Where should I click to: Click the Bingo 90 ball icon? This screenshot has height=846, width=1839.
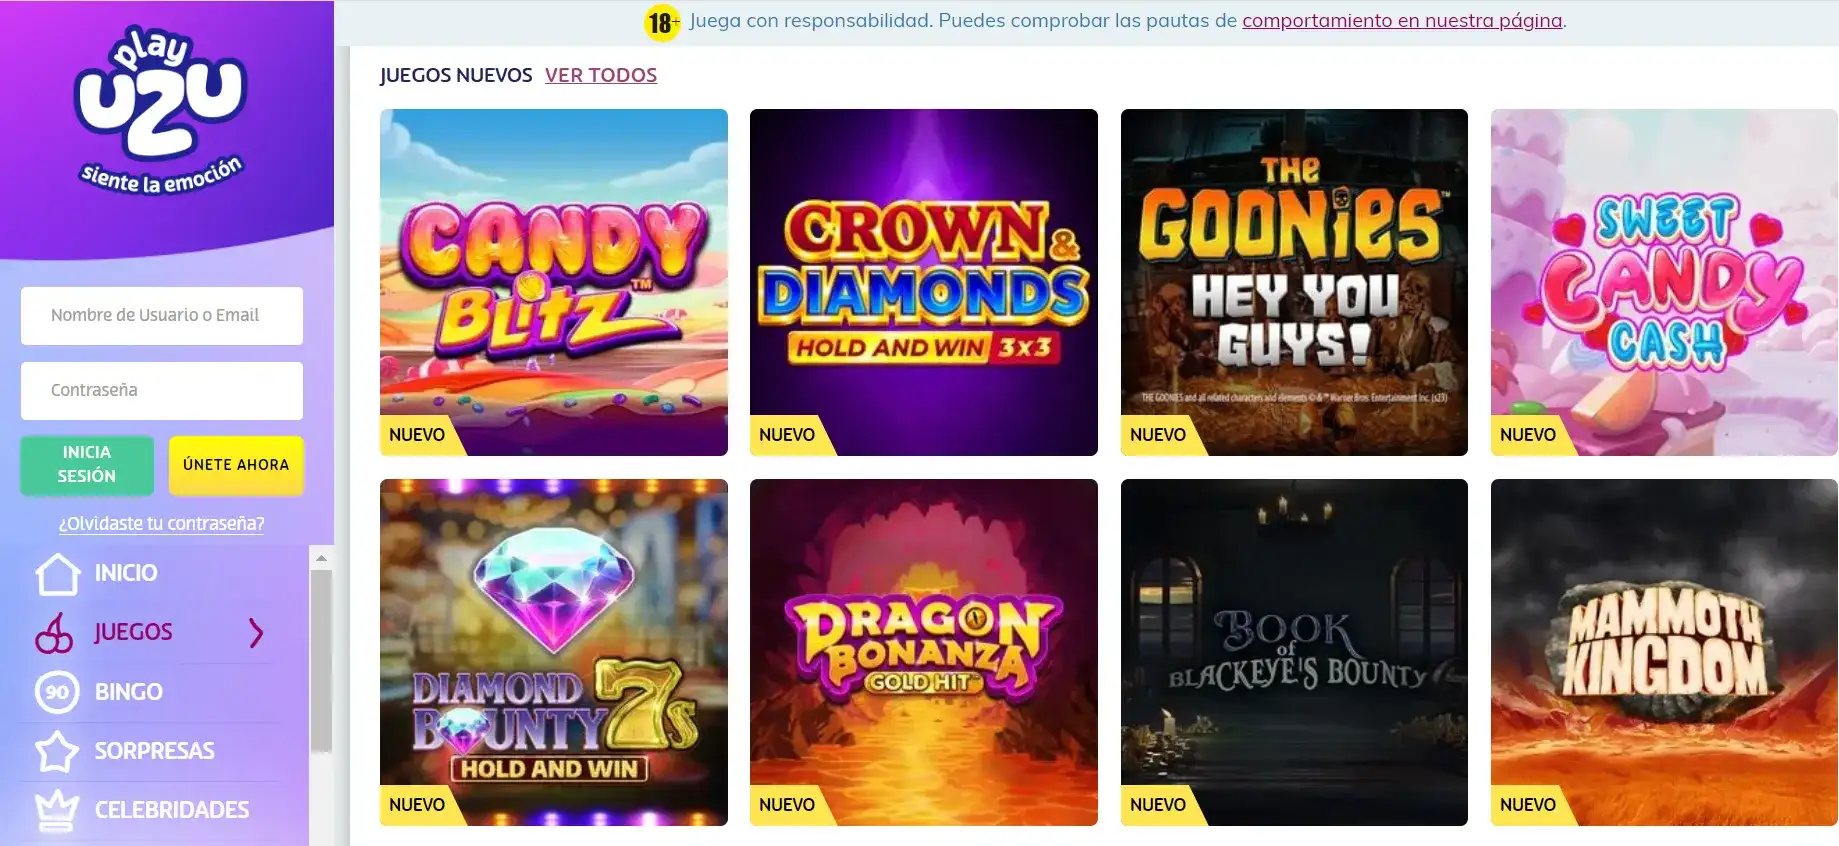57,692
